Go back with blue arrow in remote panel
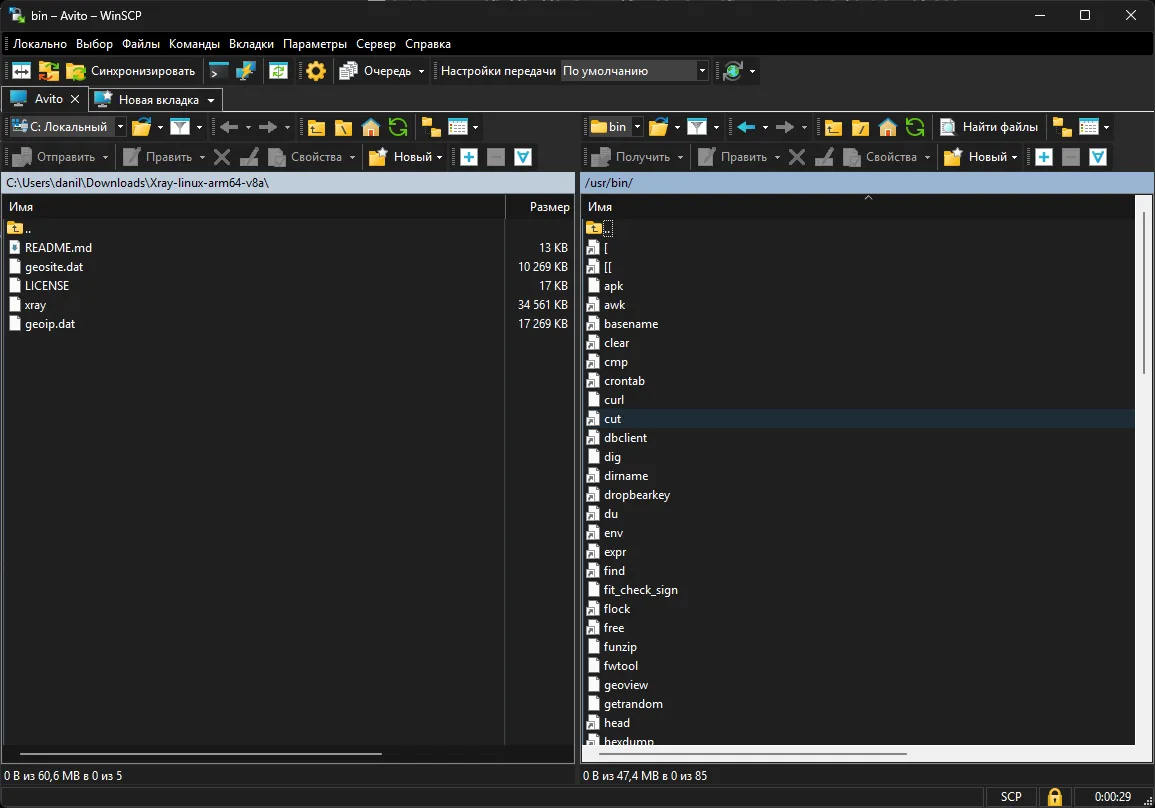The height and width of the screenshot is (808, 1155). tap(746, 127)
